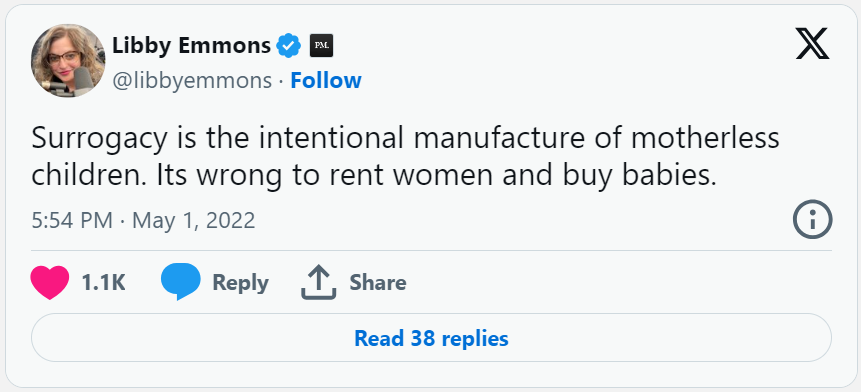Open Libby Emmons' profile photo
Viewport: 861px width, 392px height.
[68, 61]
